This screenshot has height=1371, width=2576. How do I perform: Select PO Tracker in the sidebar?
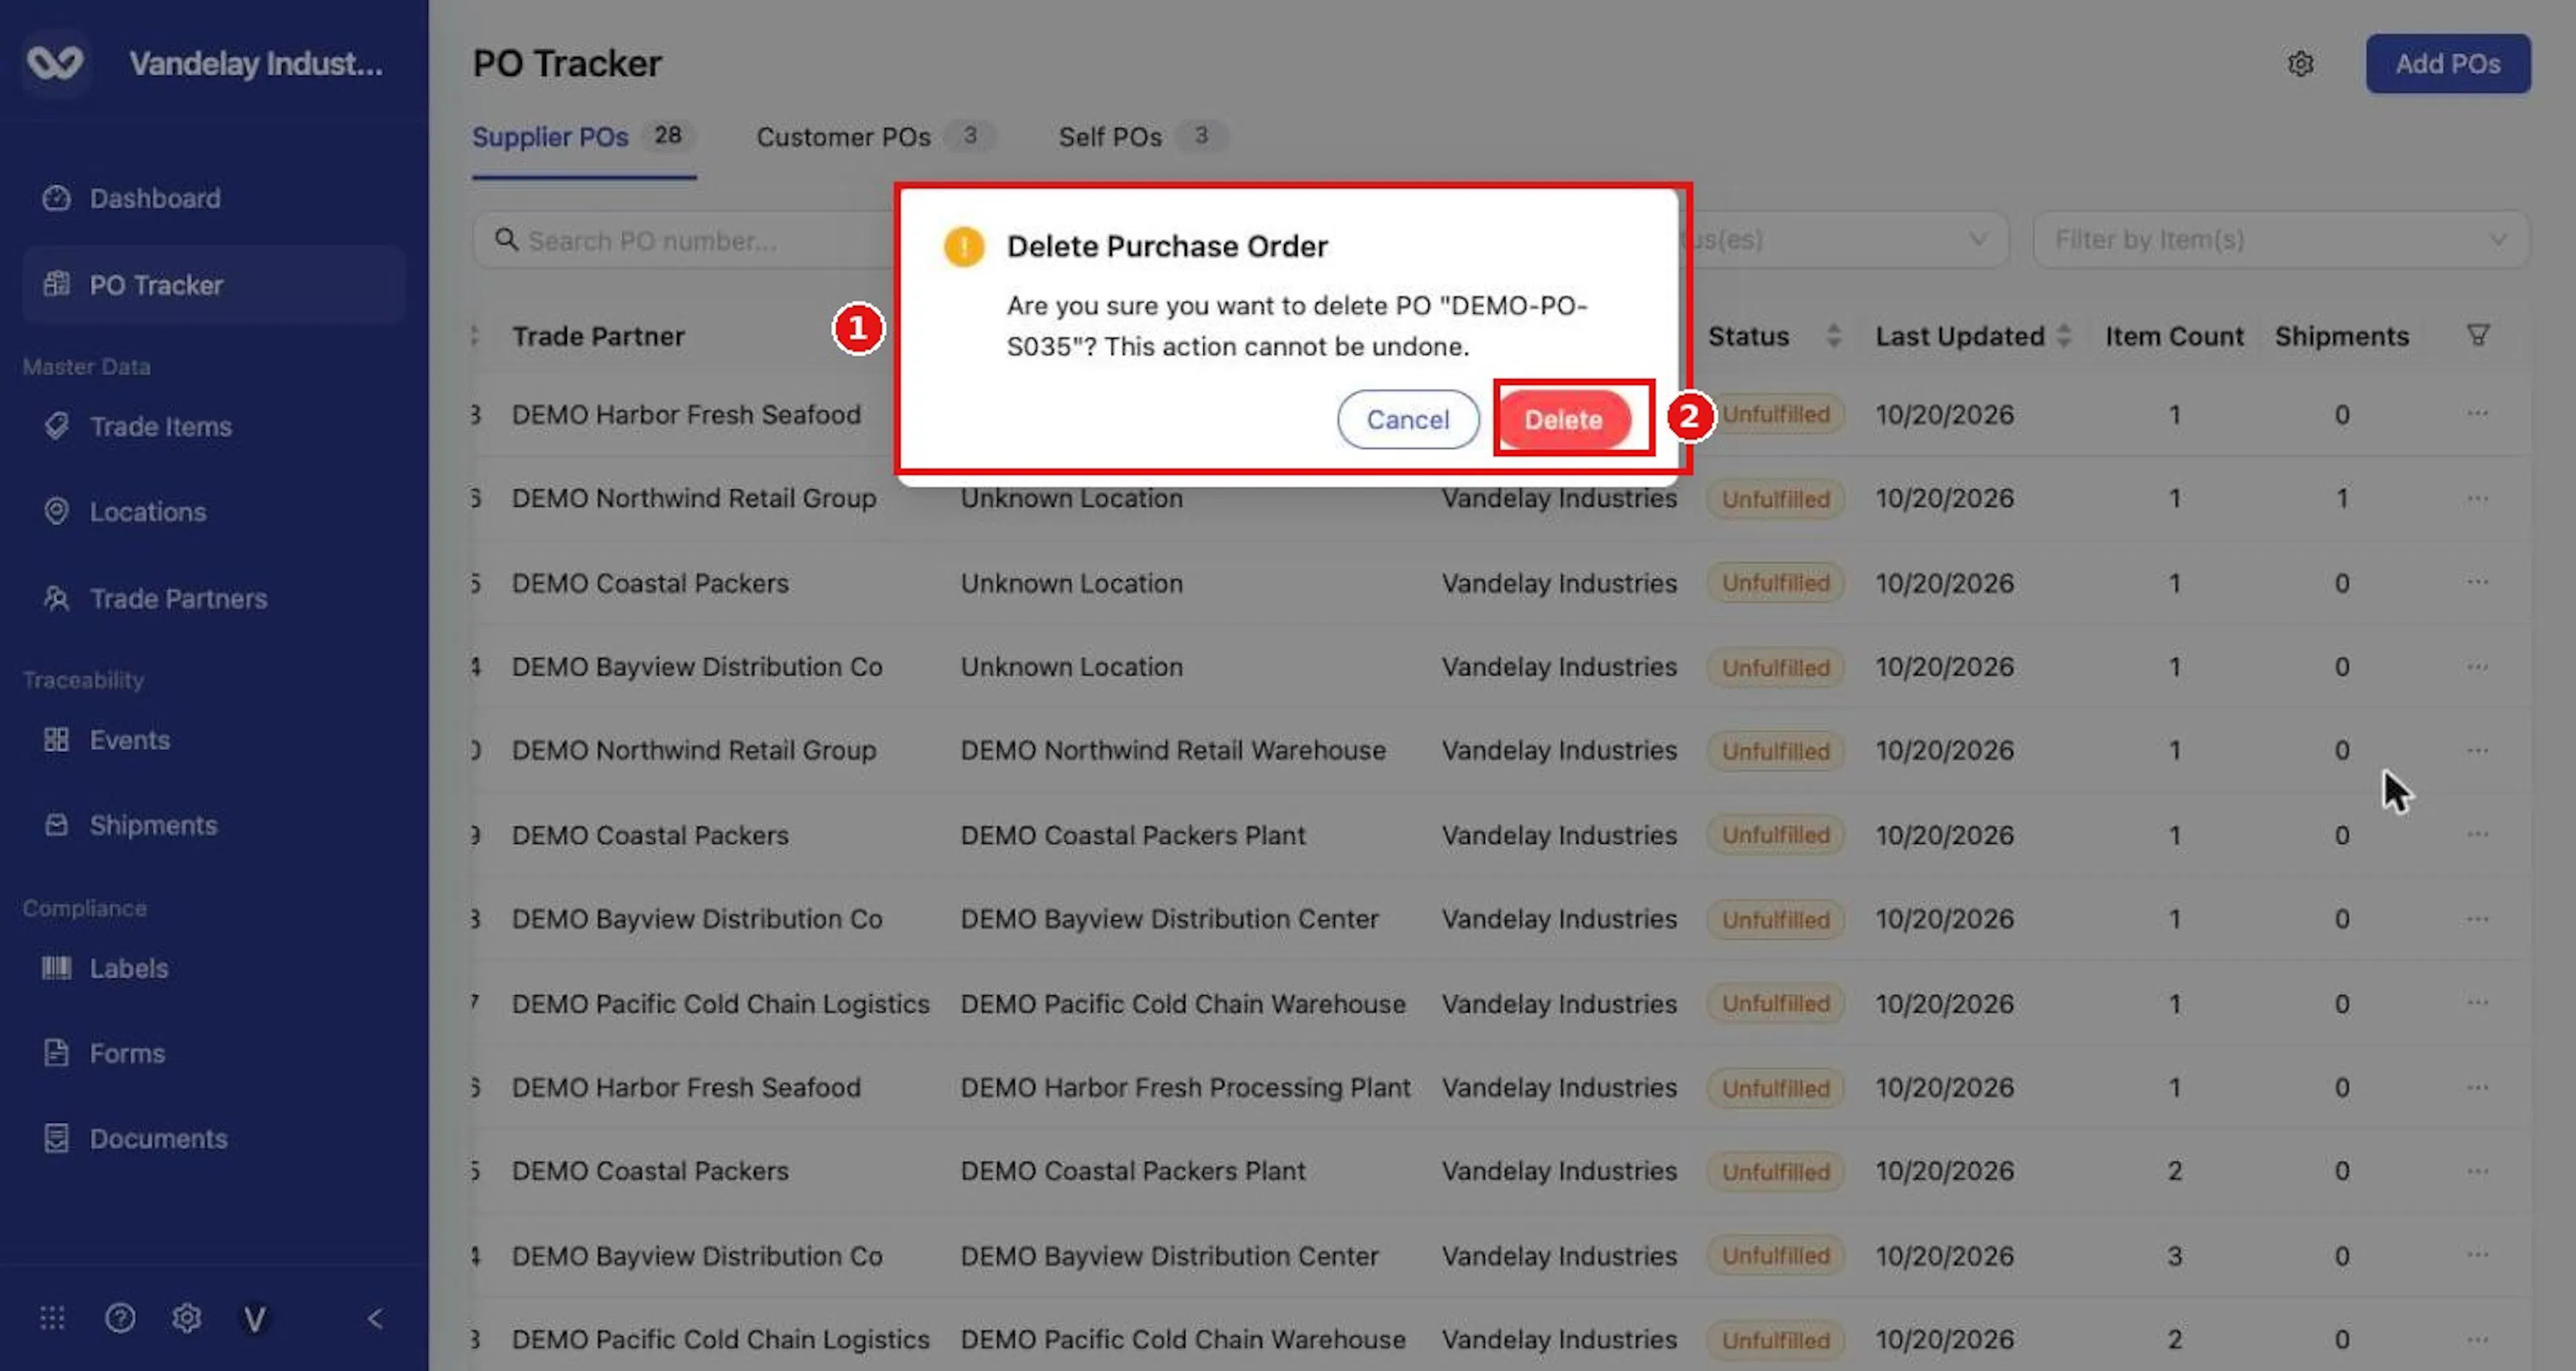click(x=214, y=285)
